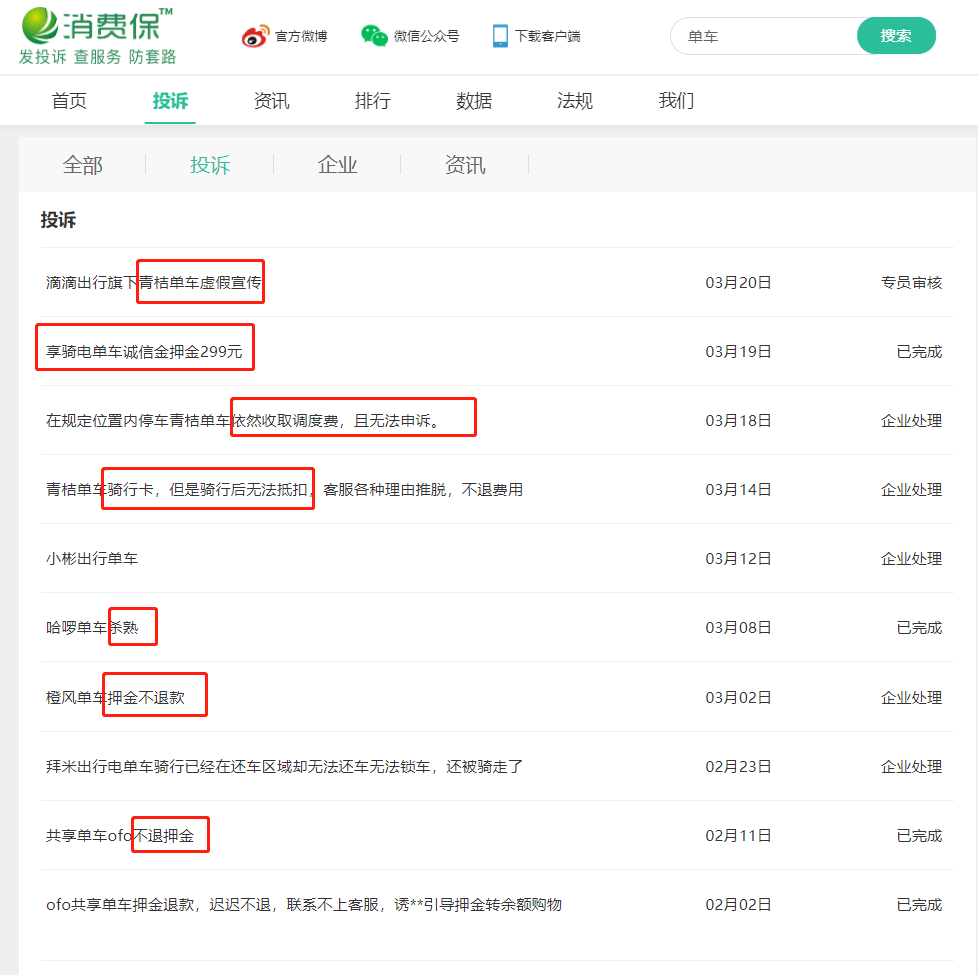Click the 专员审核 status text
978x975 pixels.
click(911, 283)
